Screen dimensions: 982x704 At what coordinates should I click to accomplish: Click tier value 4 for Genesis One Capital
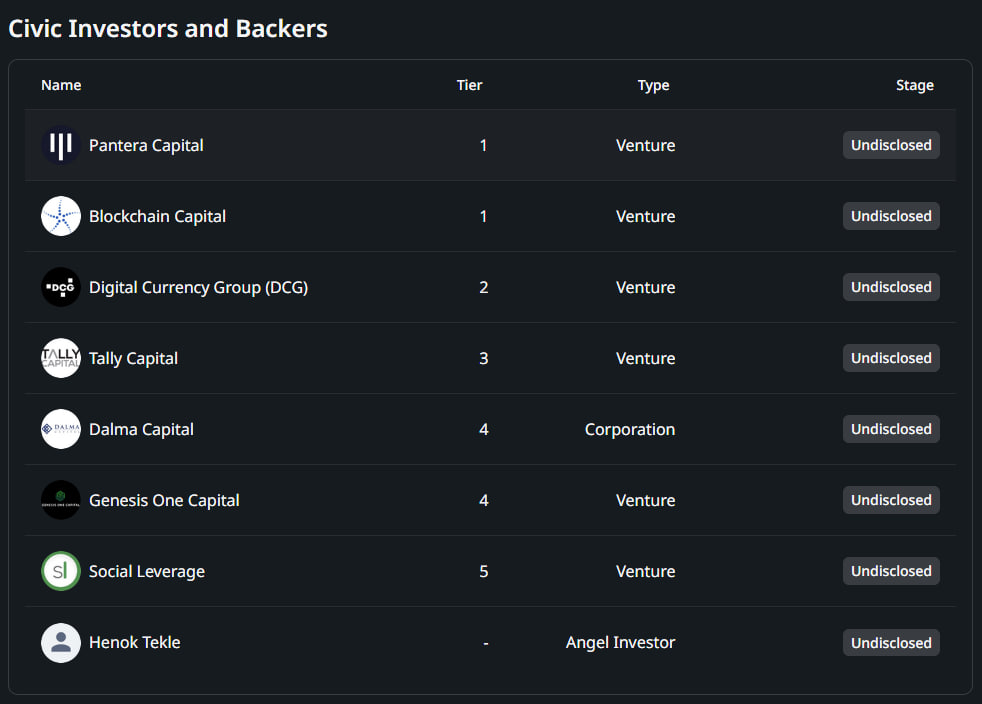pos(483,500)
